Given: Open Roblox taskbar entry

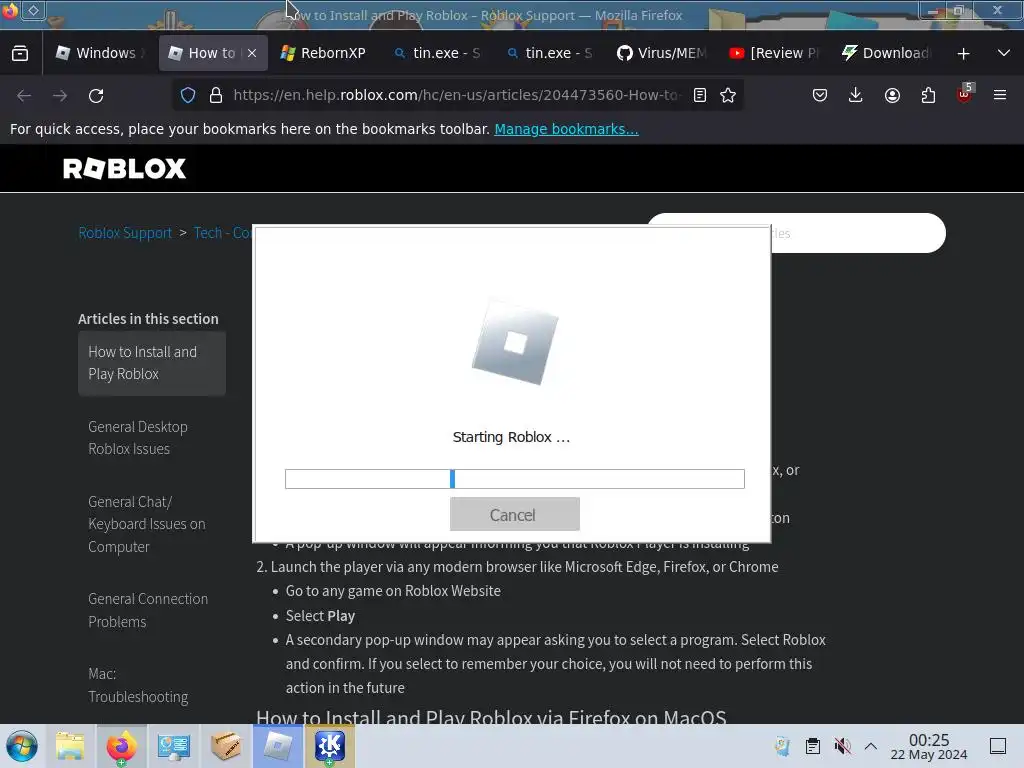Looking at the screenshot, I should tap(278, 746).
